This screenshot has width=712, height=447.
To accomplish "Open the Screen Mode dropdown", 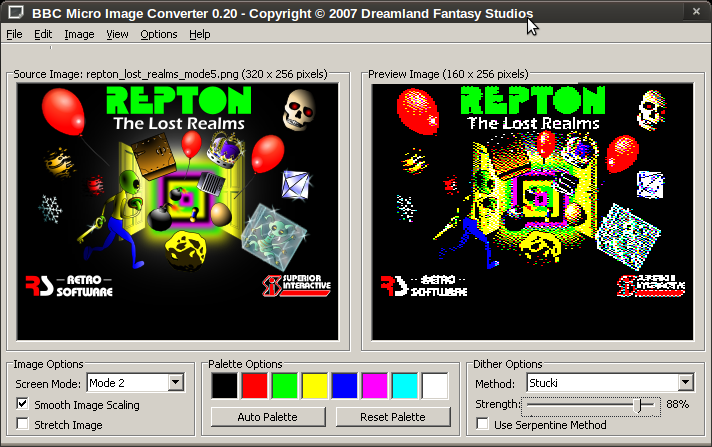I will 176,382.
